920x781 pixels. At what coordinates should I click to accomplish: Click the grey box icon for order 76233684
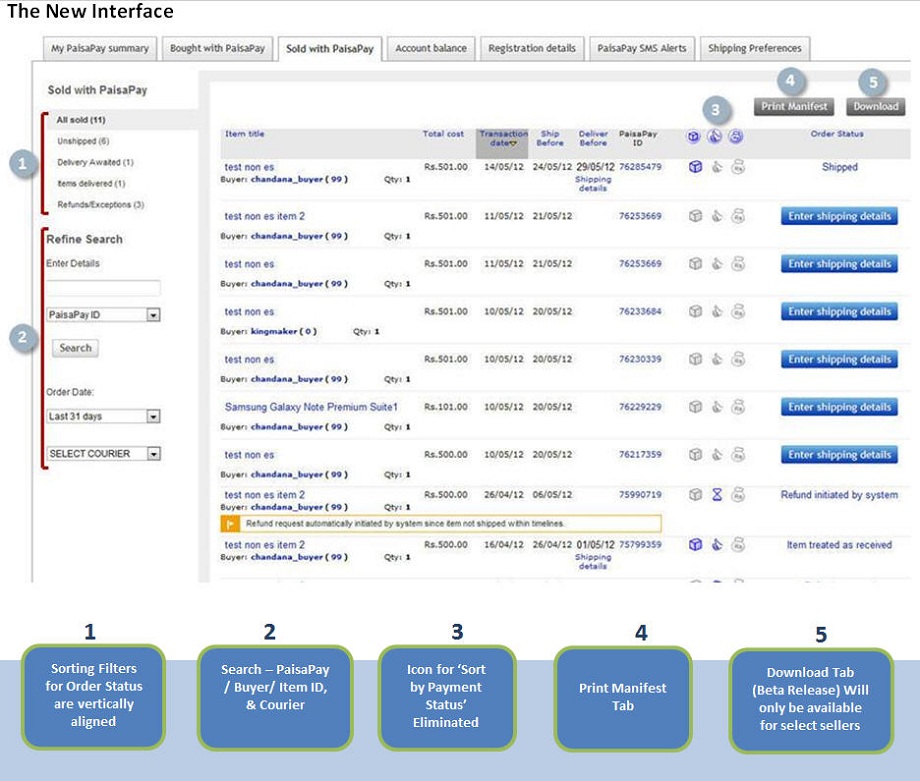point(695,311)
